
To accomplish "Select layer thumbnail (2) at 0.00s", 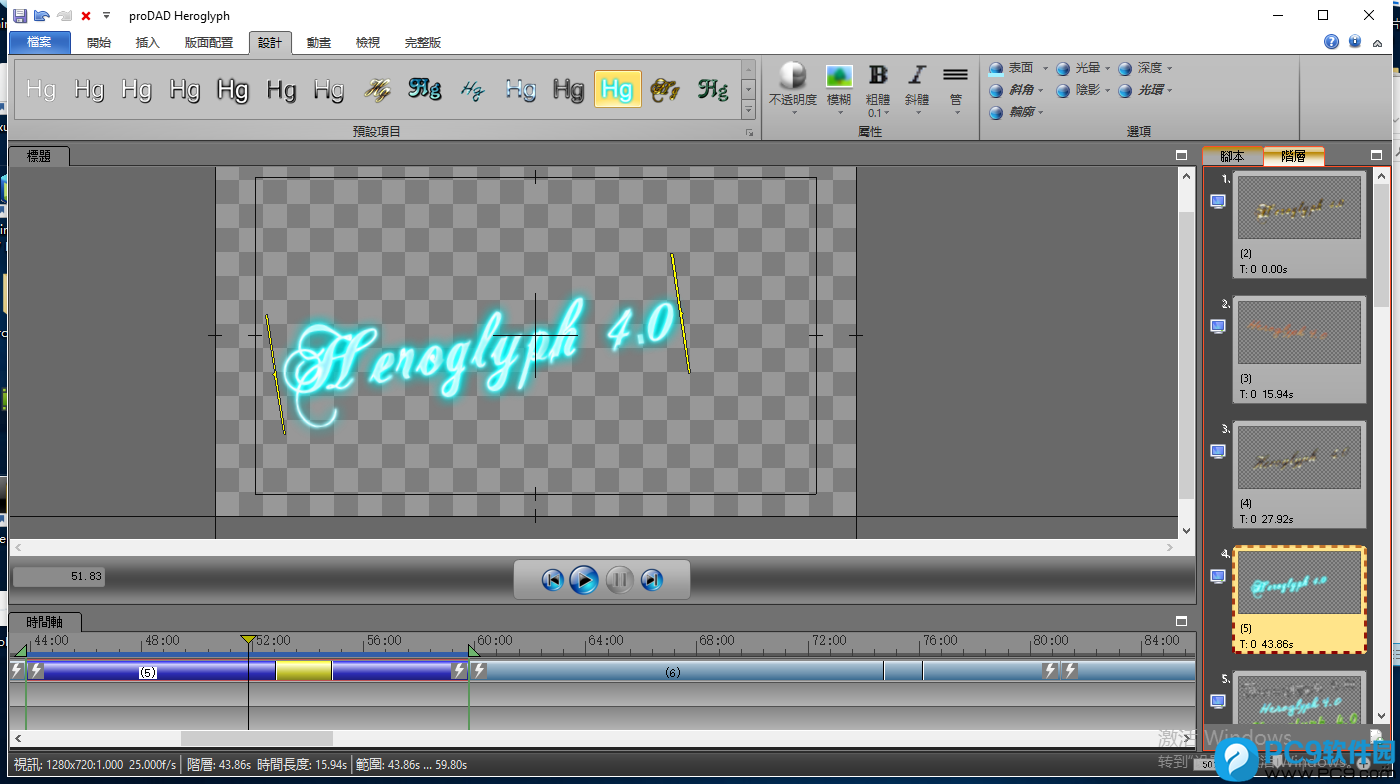I will (x=1299, y=224).
